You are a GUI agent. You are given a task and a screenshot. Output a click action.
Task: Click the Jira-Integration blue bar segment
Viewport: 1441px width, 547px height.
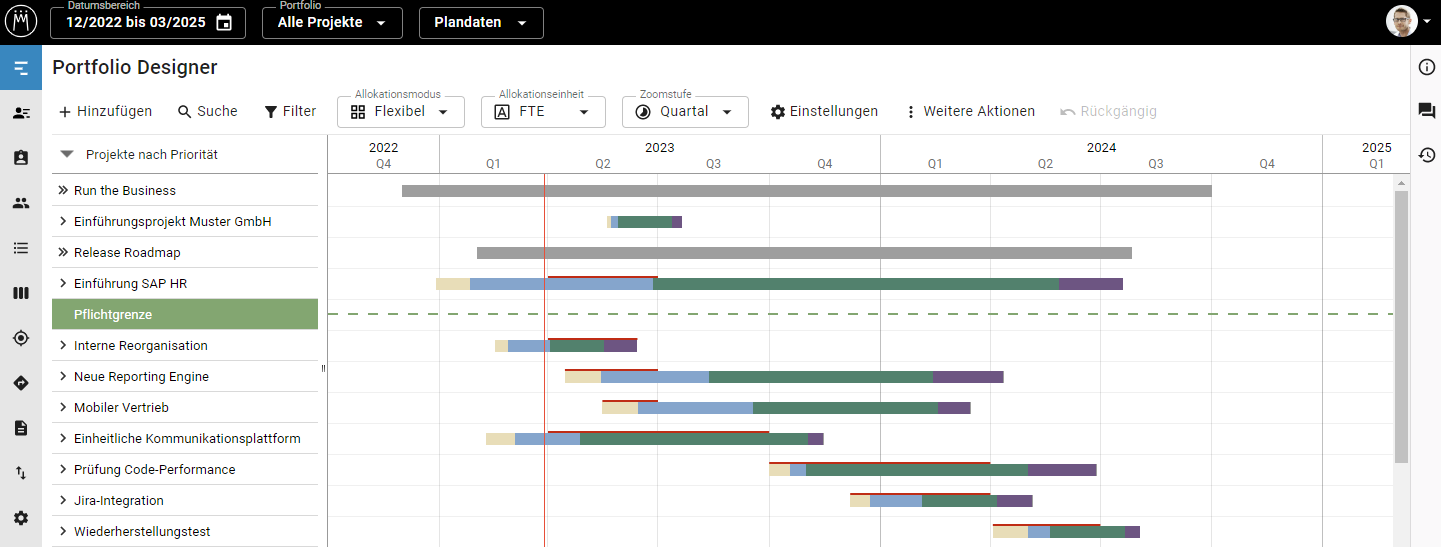[896, 501]
